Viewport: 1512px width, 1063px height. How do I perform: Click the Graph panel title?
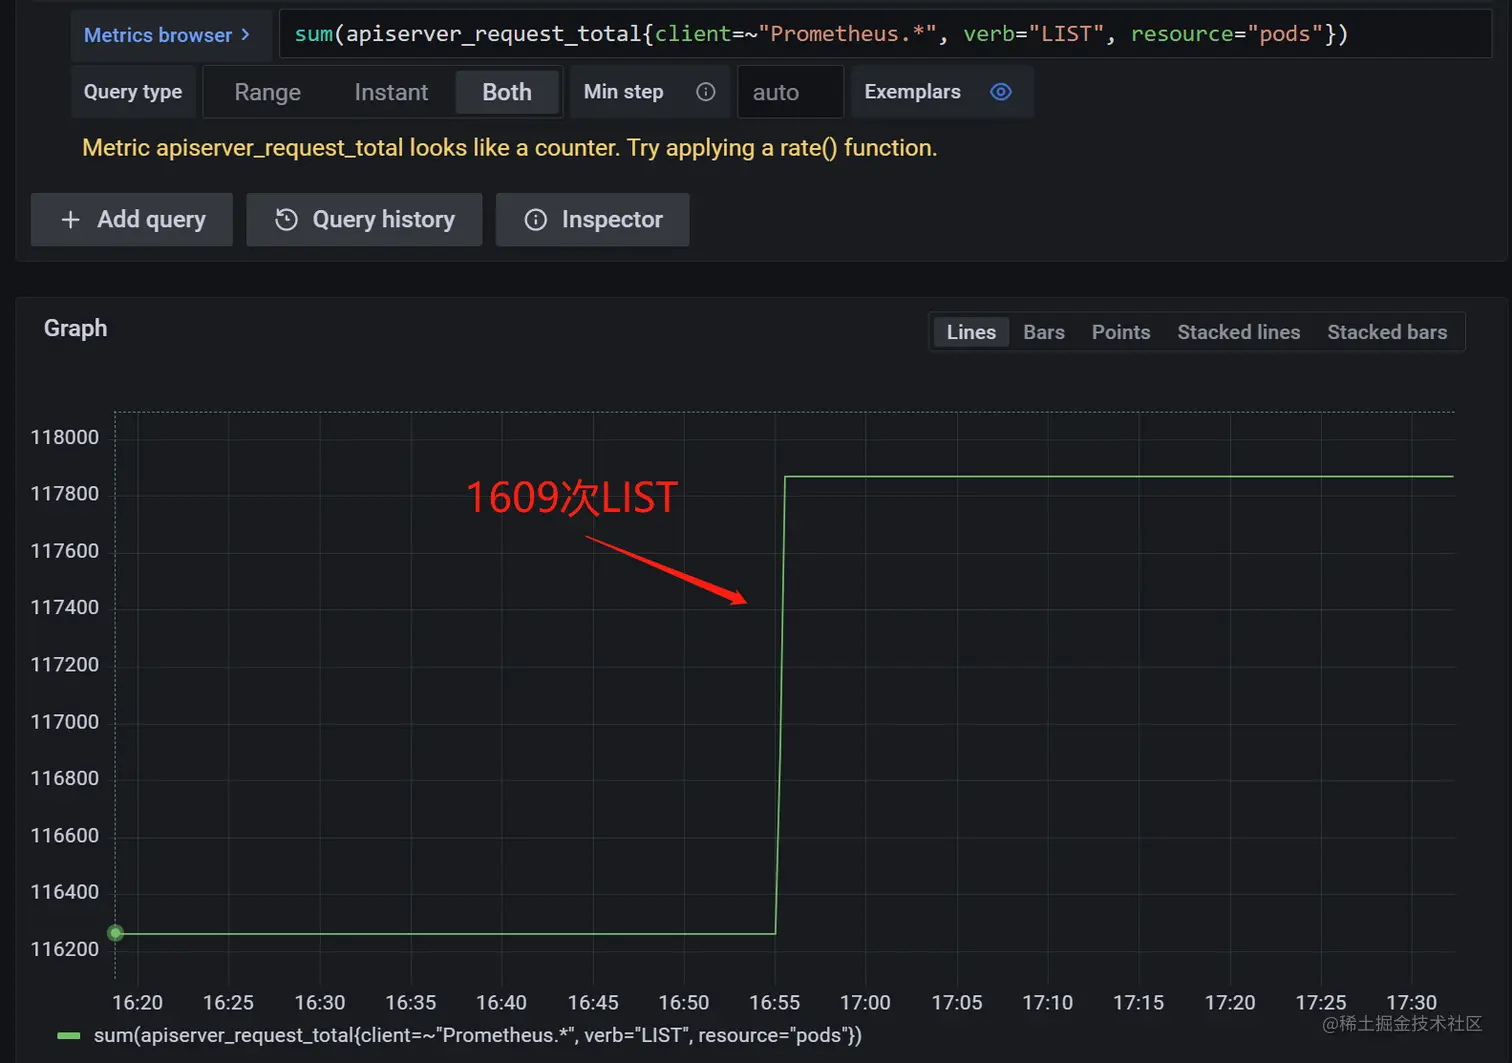[x=76, y=328]
